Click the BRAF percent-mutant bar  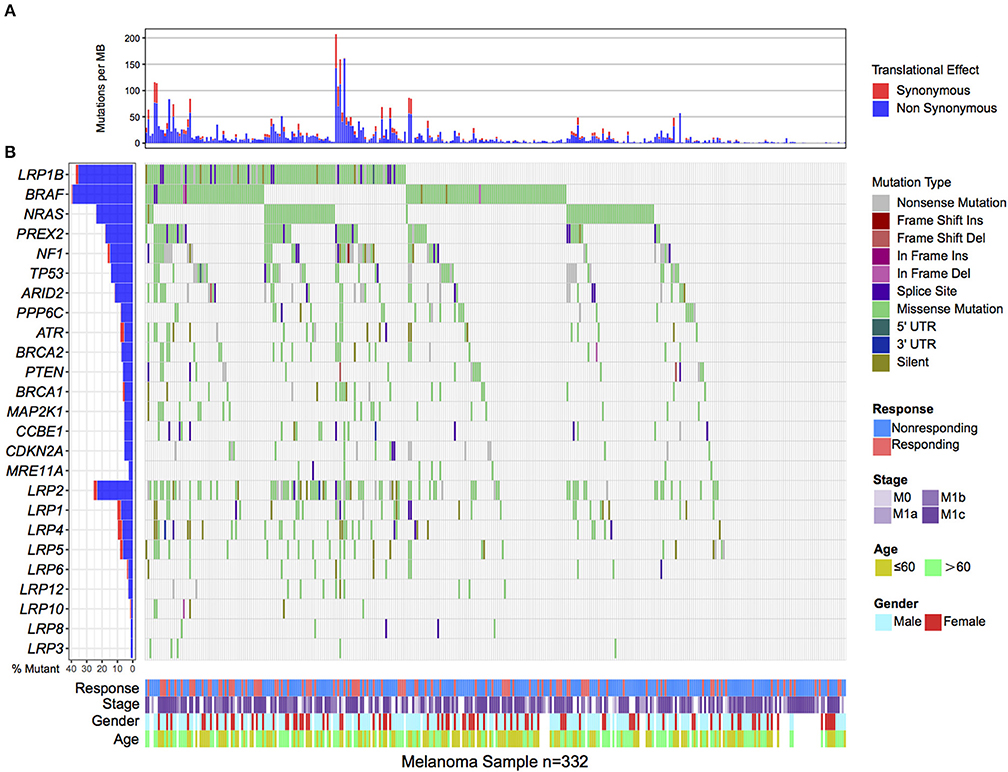tap(102, 195)
